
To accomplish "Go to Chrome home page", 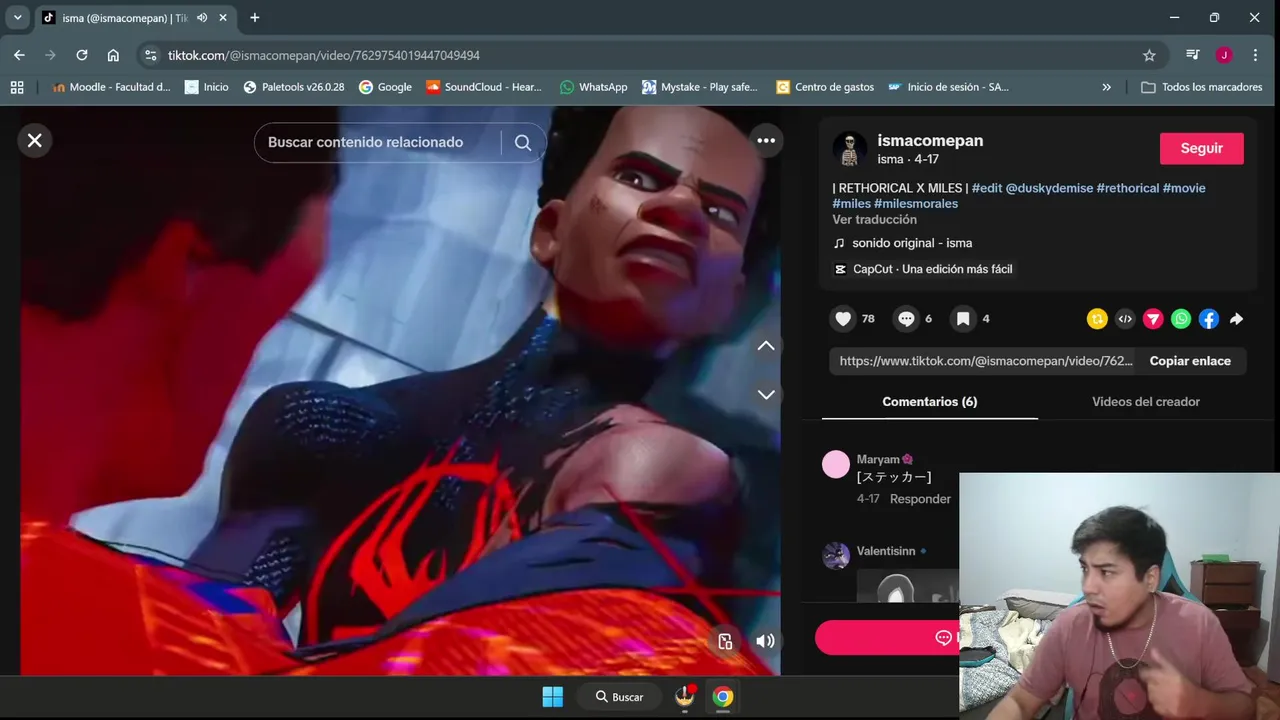I will coord(113,55).
